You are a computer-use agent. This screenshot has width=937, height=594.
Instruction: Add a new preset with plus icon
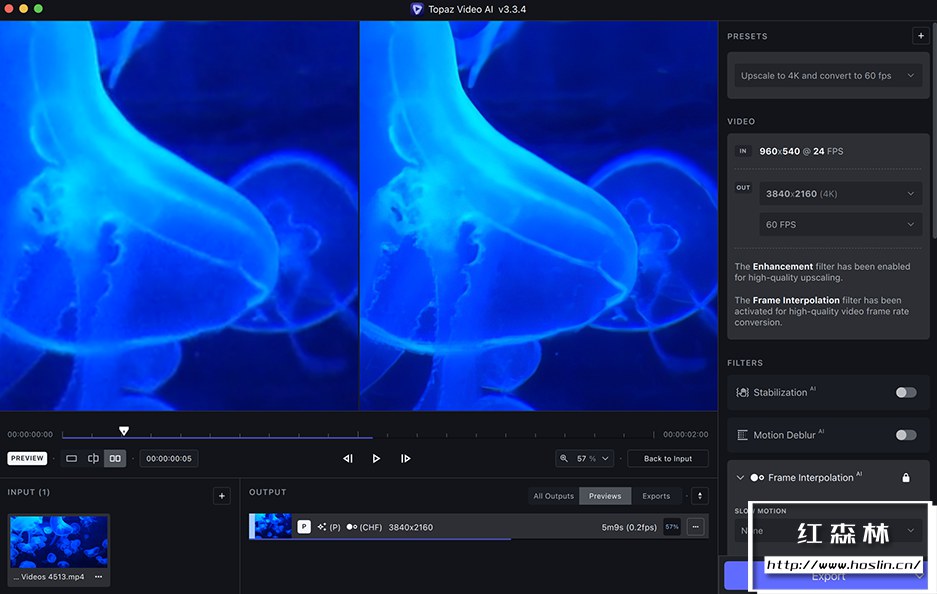click(920, 36)
